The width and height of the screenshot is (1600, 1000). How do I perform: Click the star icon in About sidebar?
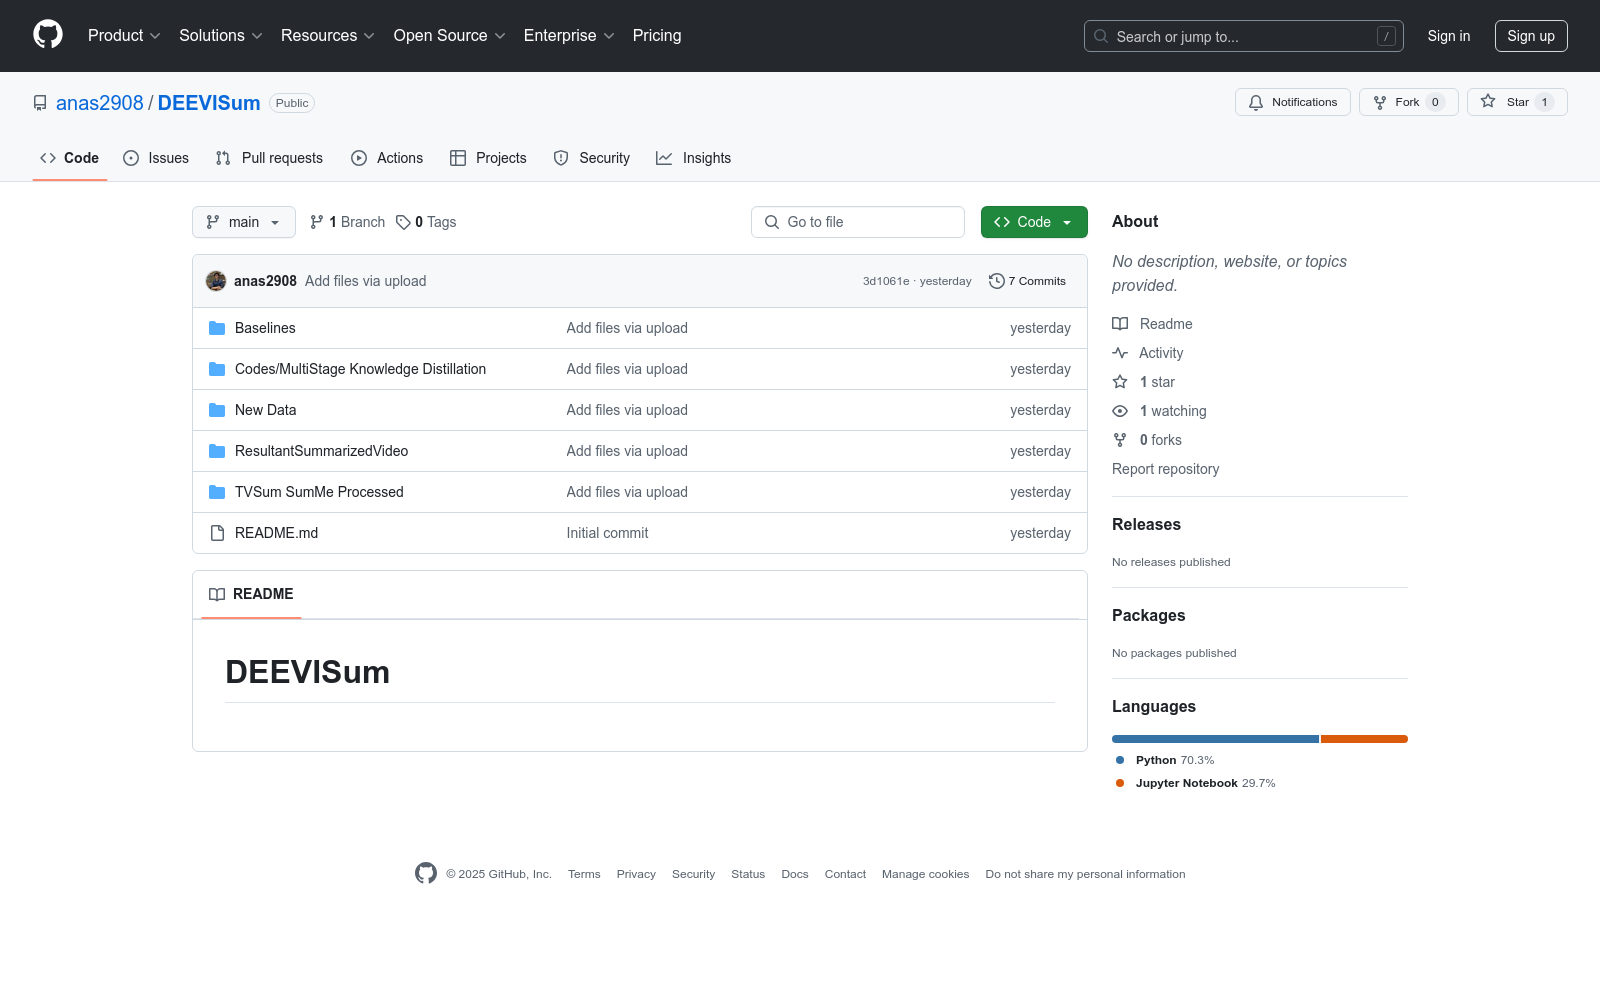pyautogui.click(x=1120, y=382)
